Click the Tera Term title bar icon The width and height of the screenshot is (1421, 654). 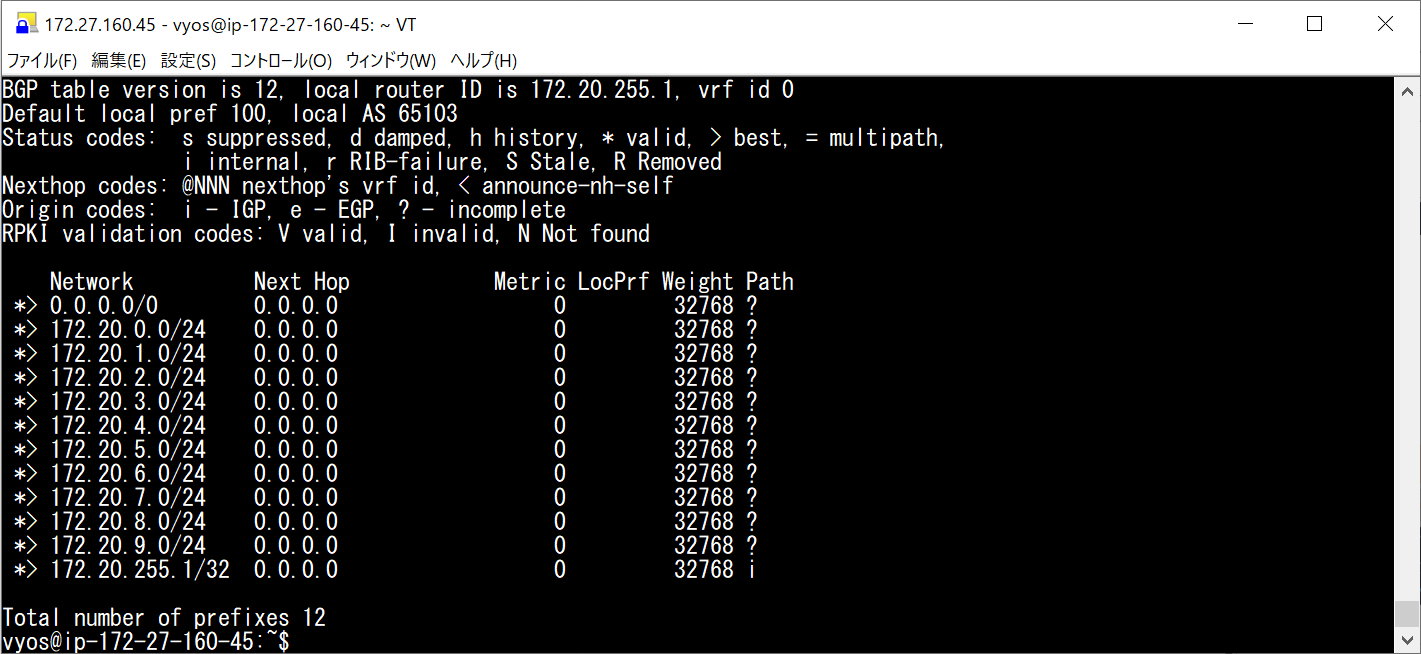pos(26,24)
